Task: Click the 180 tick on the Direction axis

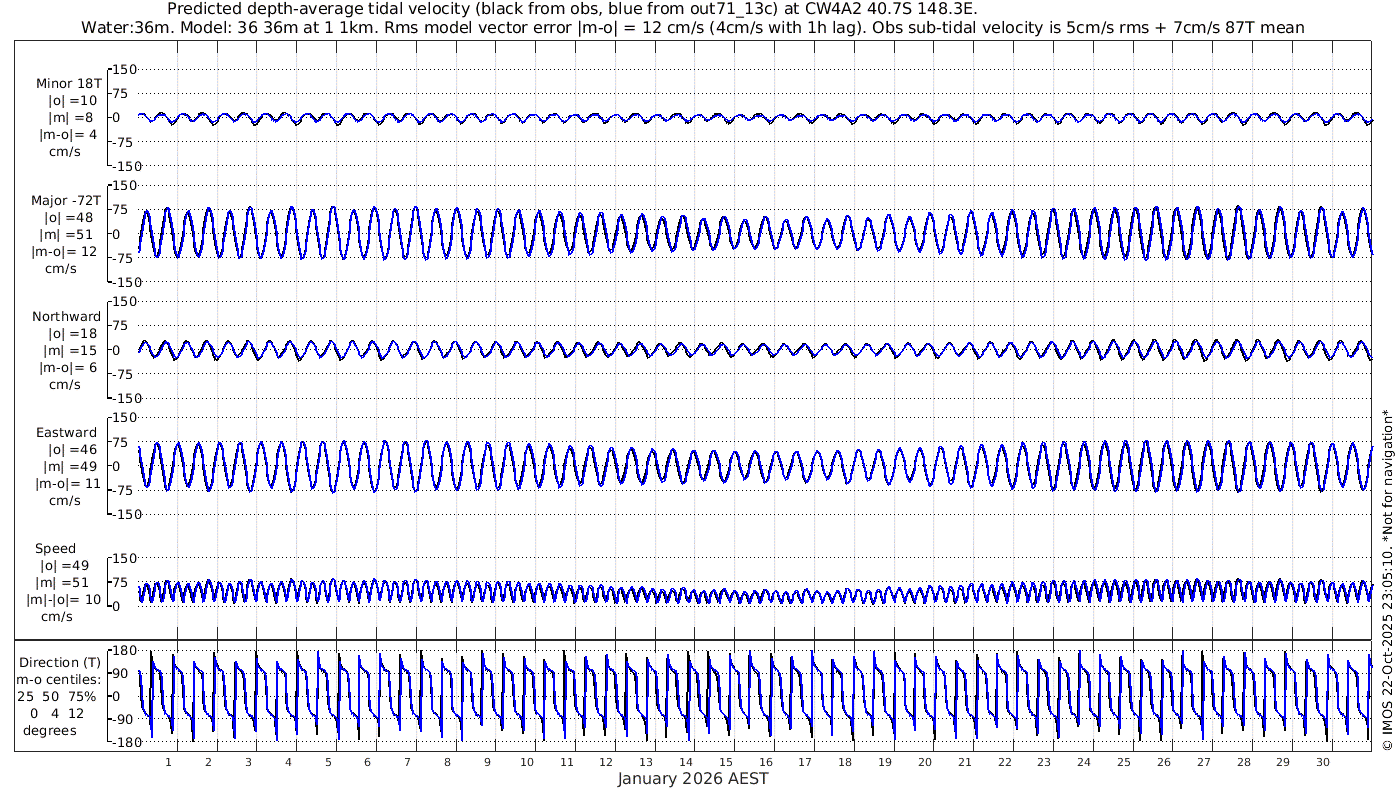Action: 122,650
